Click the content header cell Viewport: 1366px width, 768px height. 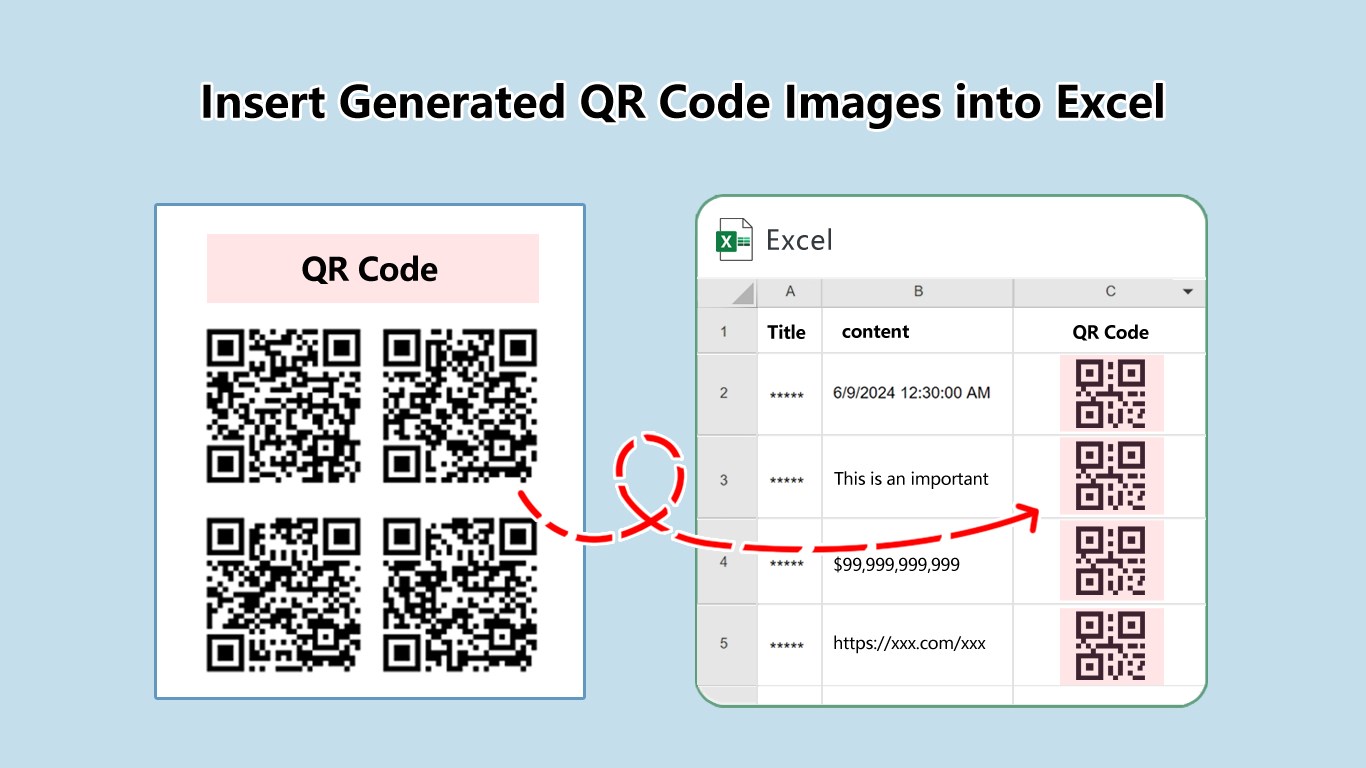918,331
